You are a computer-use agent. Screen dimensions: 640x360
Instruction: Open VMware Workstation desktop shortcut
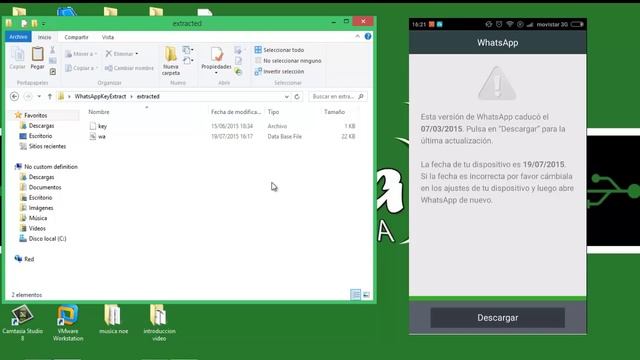[x=68, y=322]
